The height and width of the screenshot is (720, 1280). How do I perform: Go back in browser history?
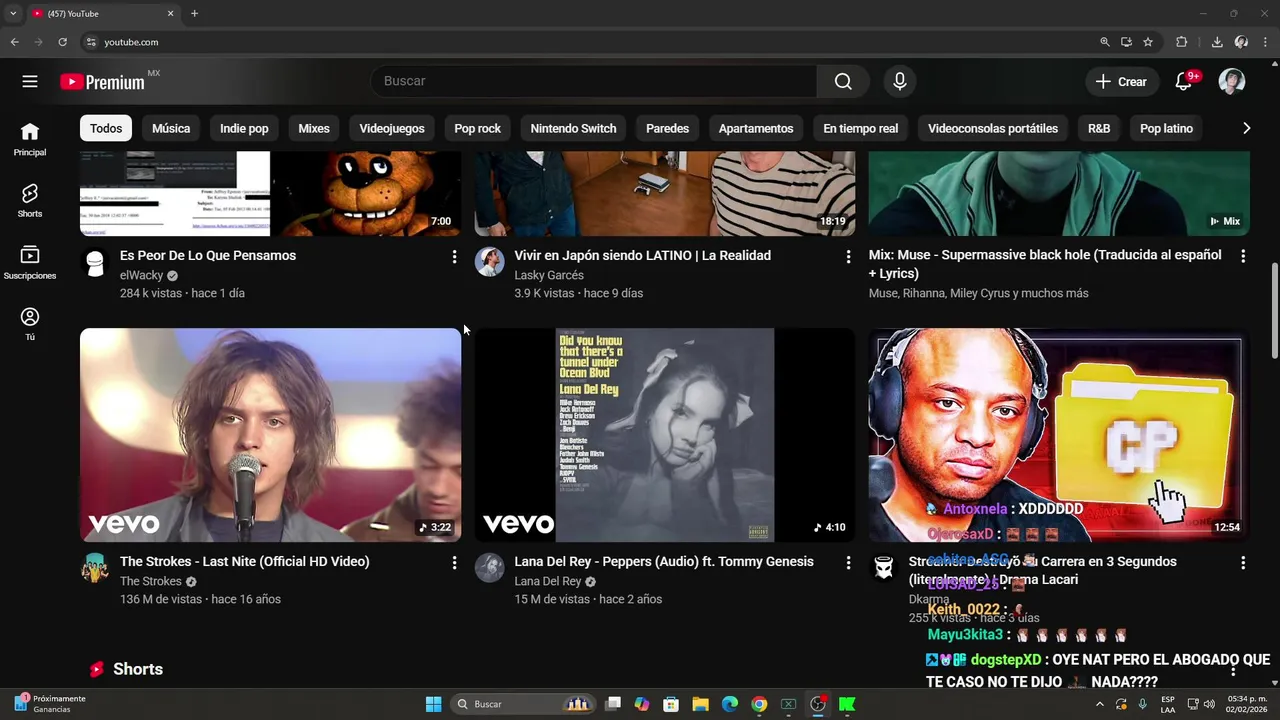pyautogui.click(x=14, y=42)
